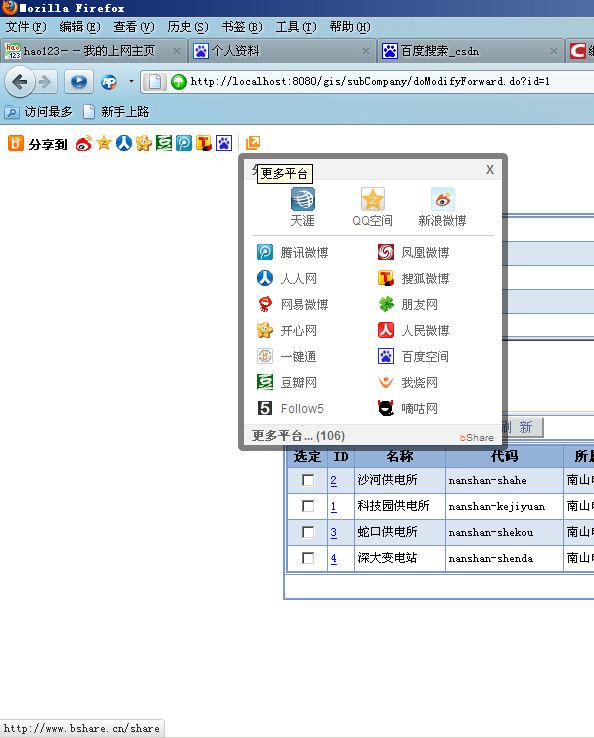Tick the checkbox for 科技园供电所 row

click(308, 506)
